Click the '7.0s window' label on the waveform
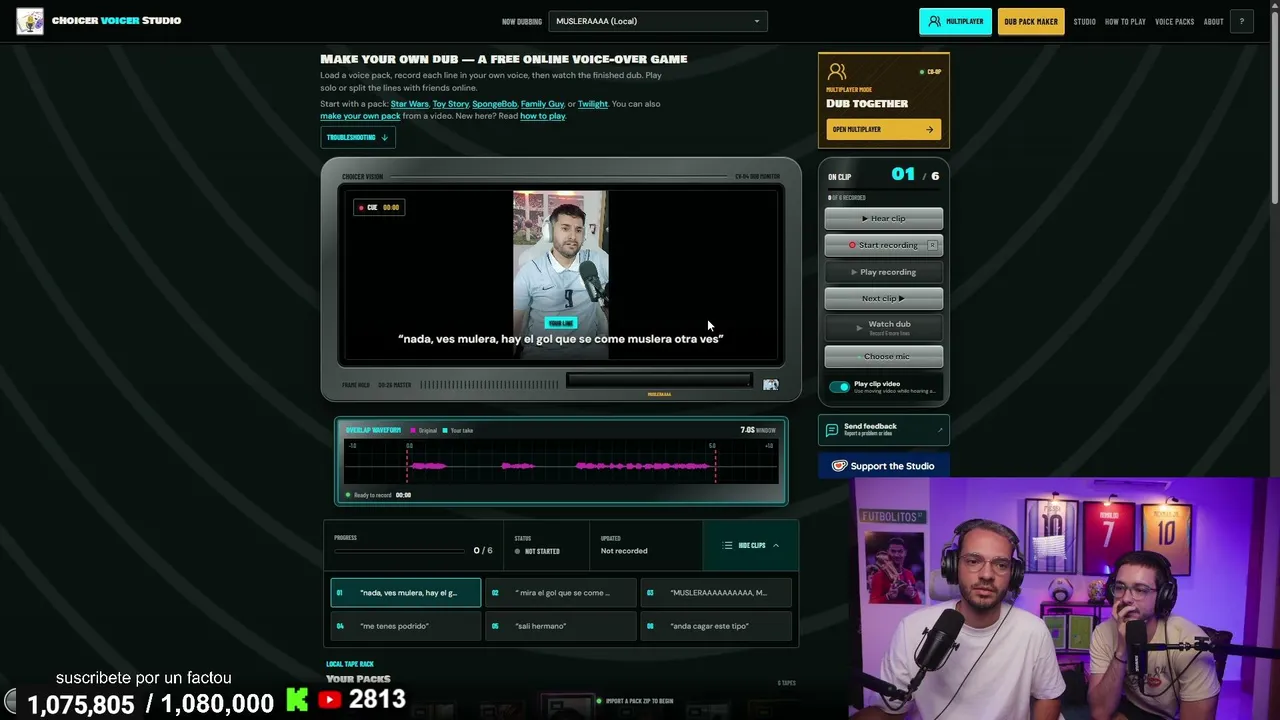The width and height of the screenshot is (1280, 720). pyautogui.click(x=758, y=430)
